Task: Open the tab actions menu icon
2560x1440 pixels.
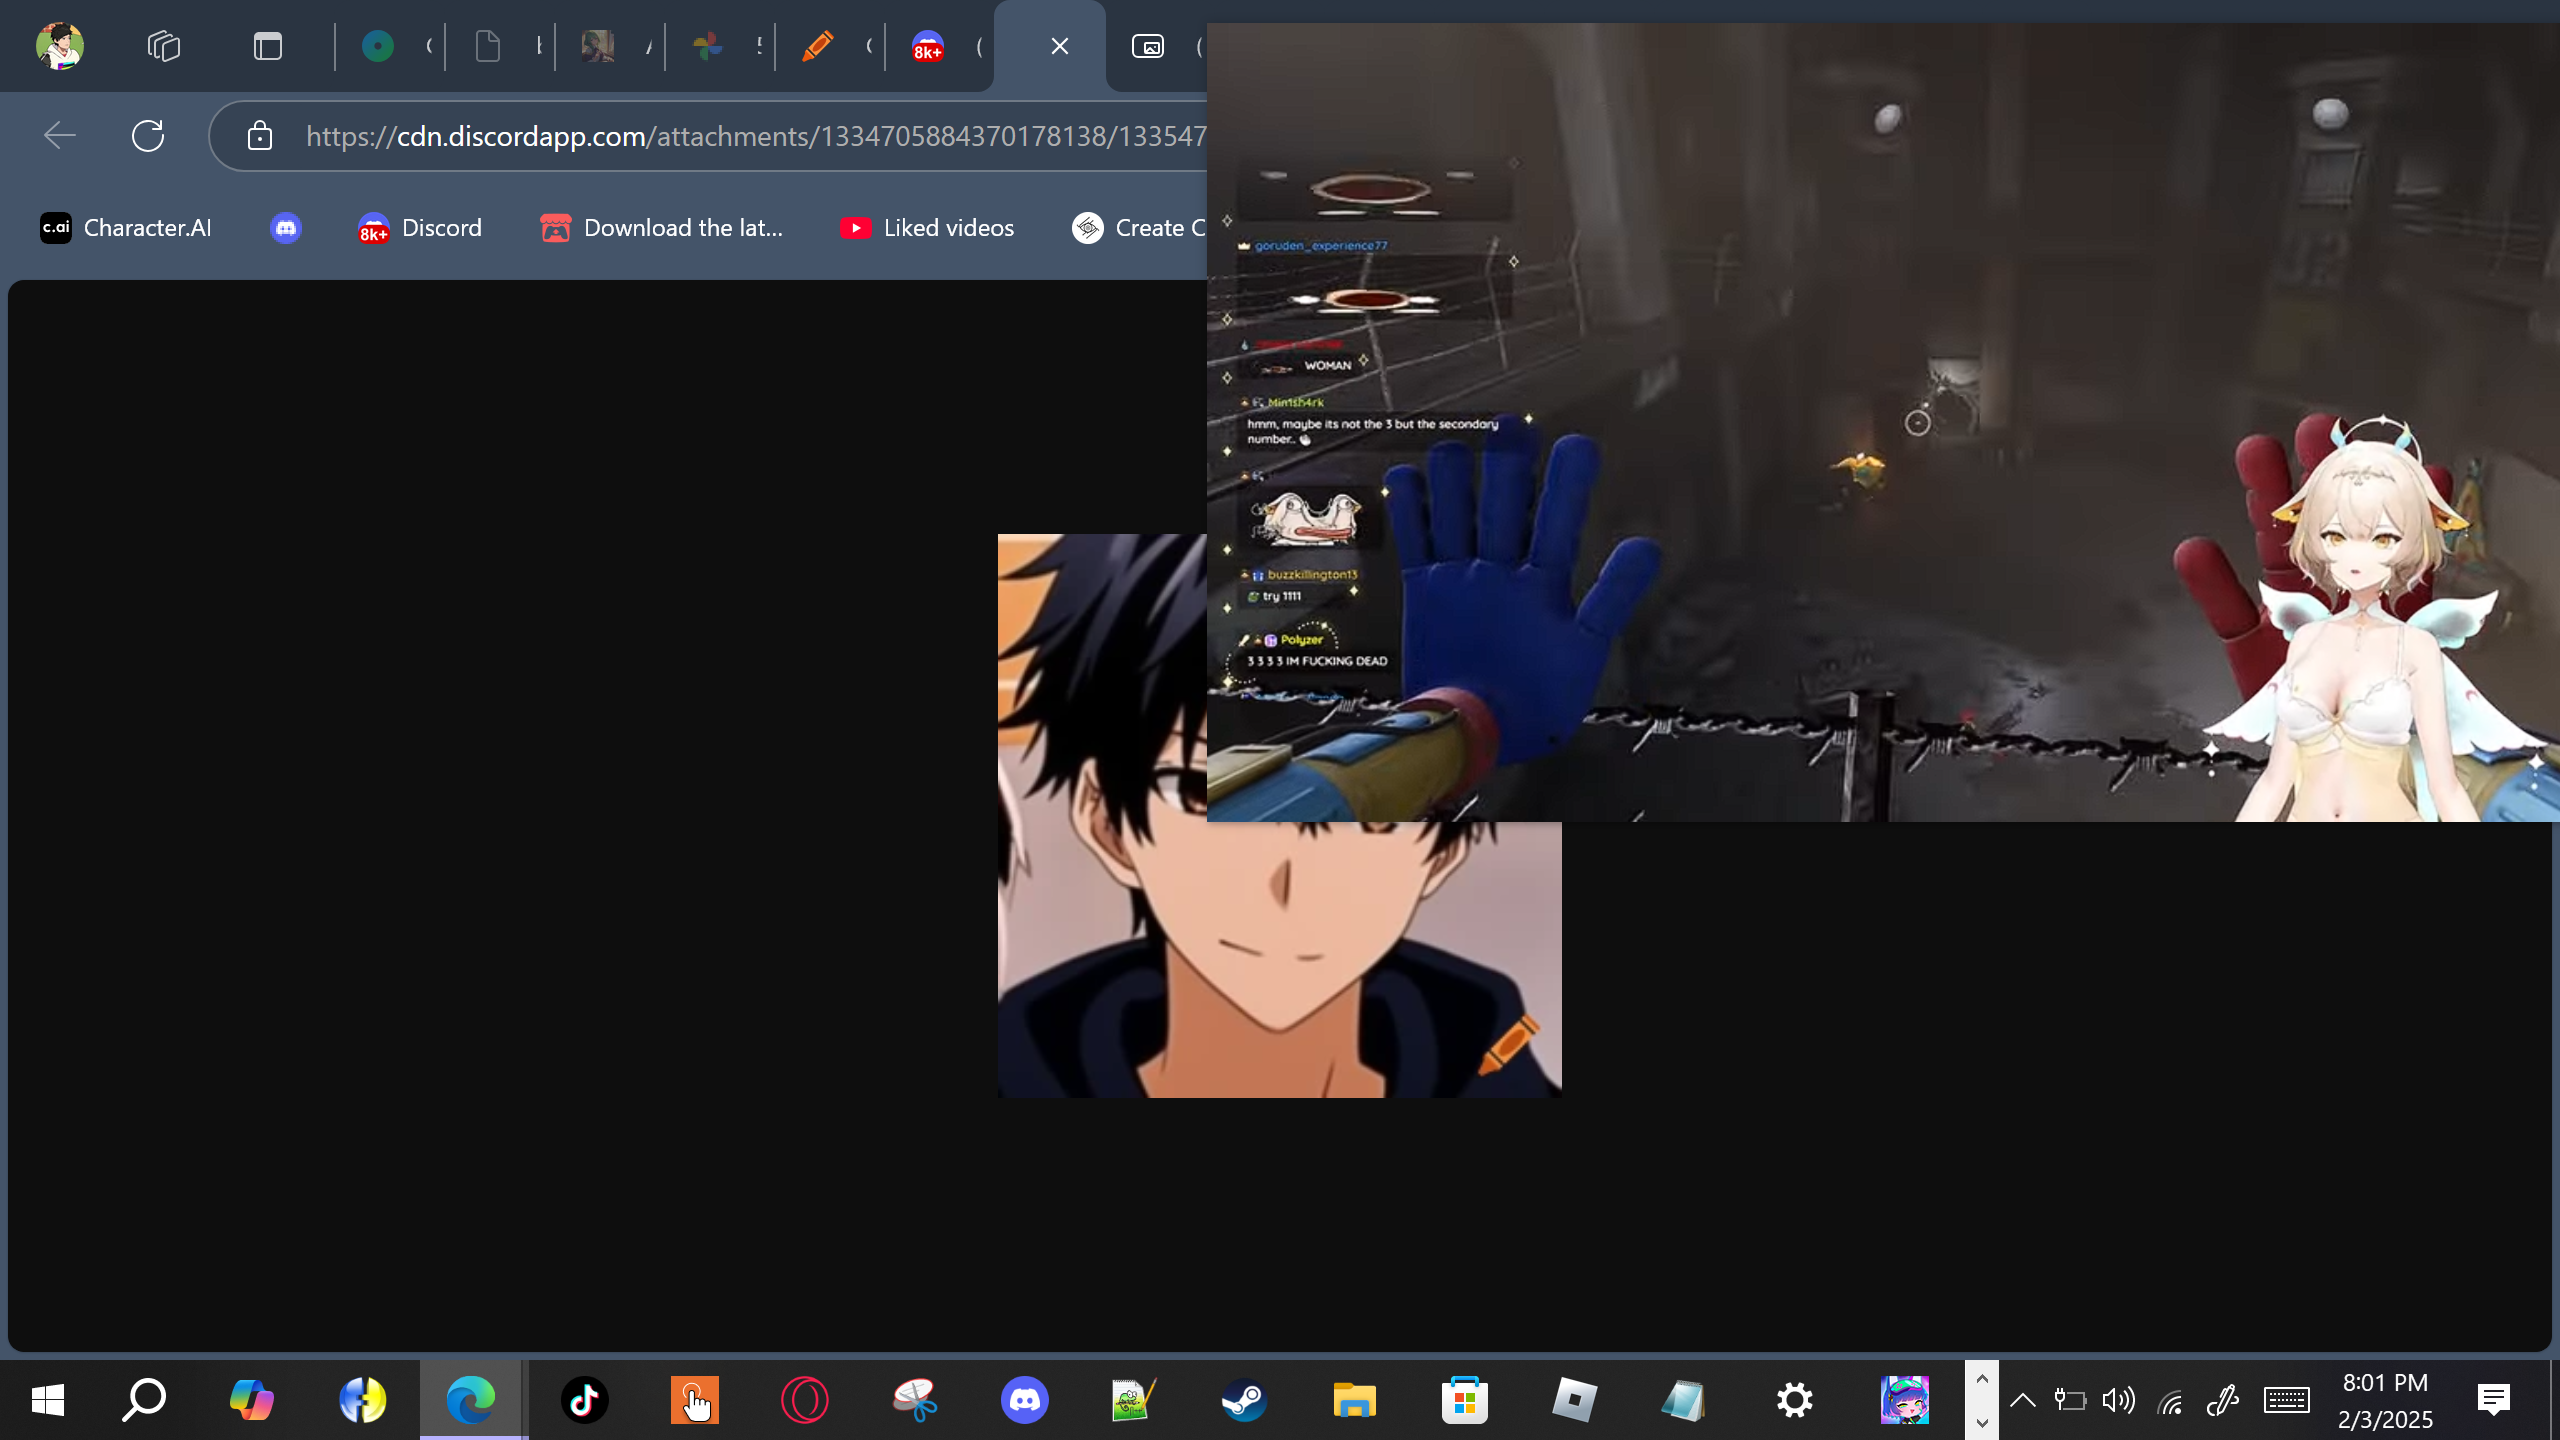Action: coord(268,46)
